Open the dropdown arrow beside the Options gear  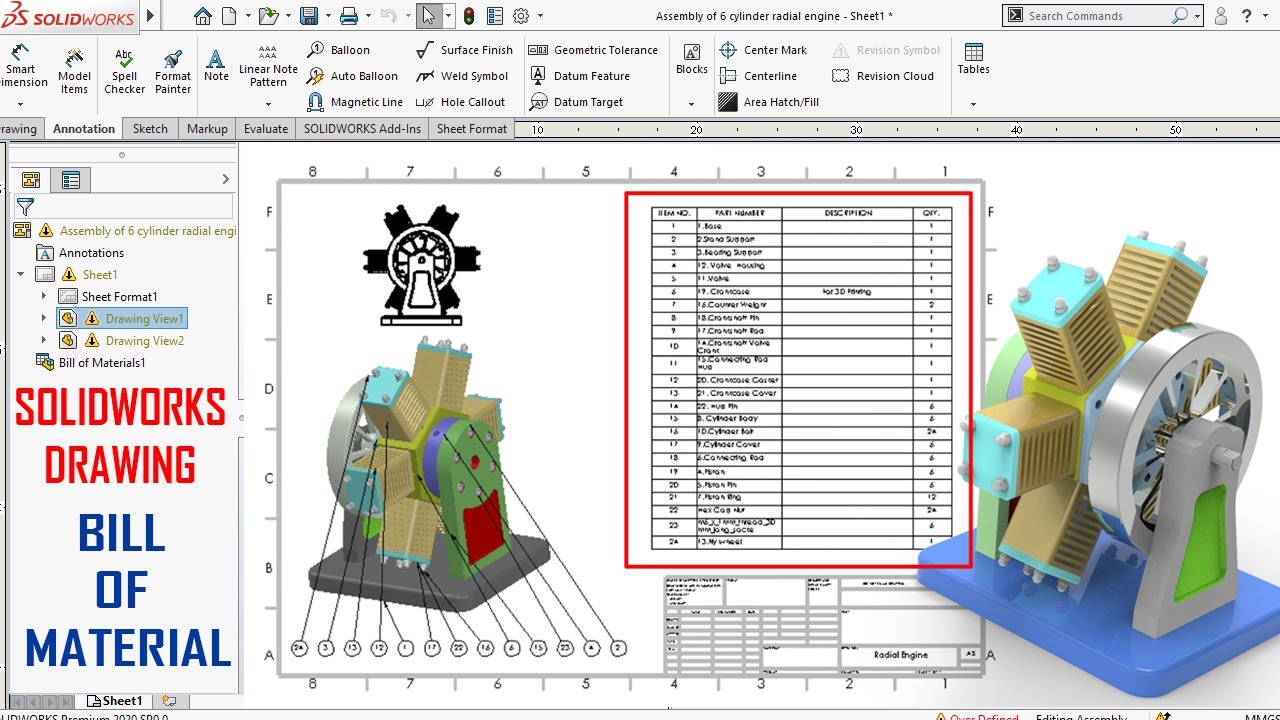(541, 16)
